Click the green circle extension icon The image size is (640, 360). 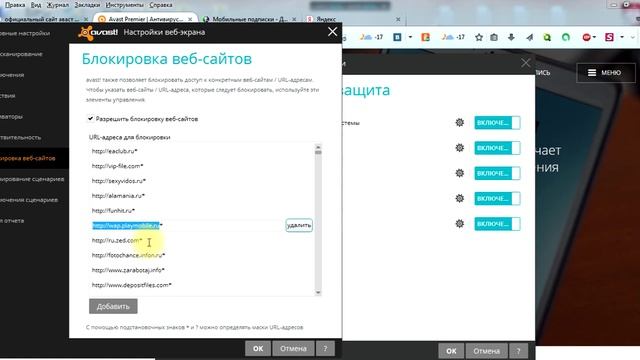coord(566,38)
